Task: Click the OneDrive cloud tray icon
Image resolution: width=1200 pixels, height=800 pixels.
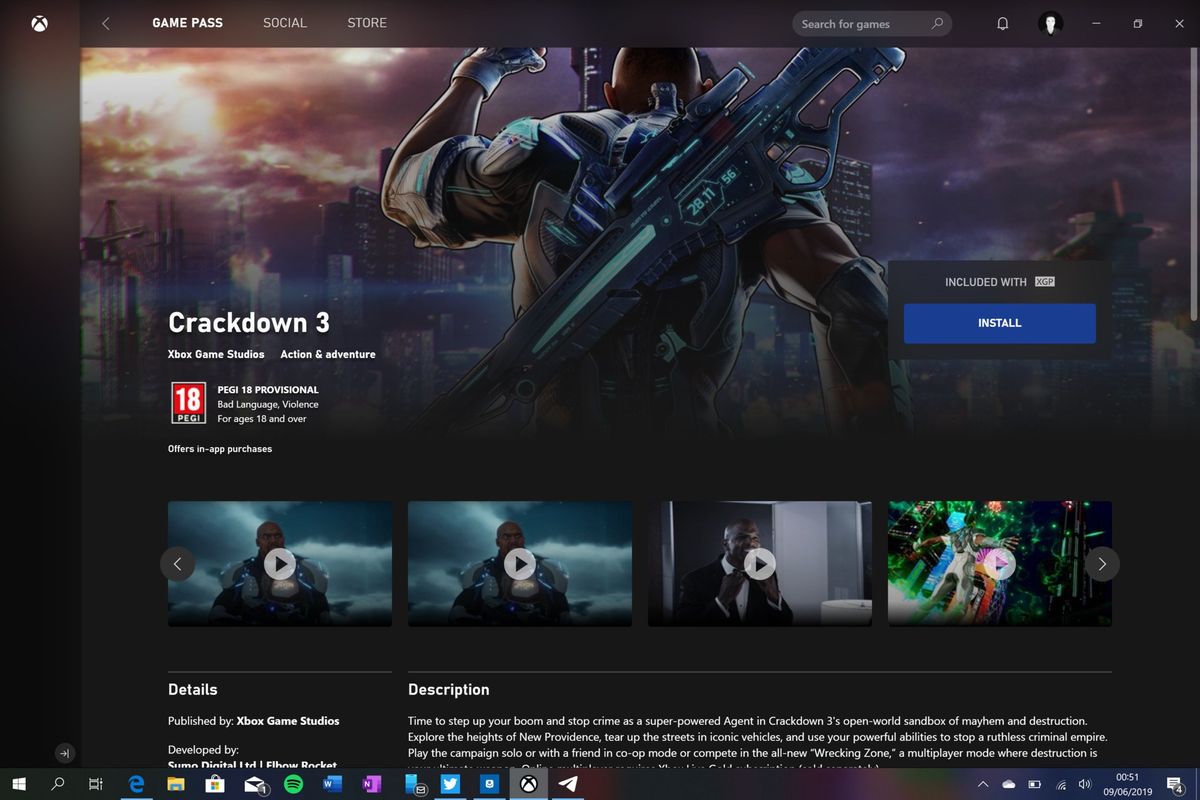Action: tap(1008, 785)
